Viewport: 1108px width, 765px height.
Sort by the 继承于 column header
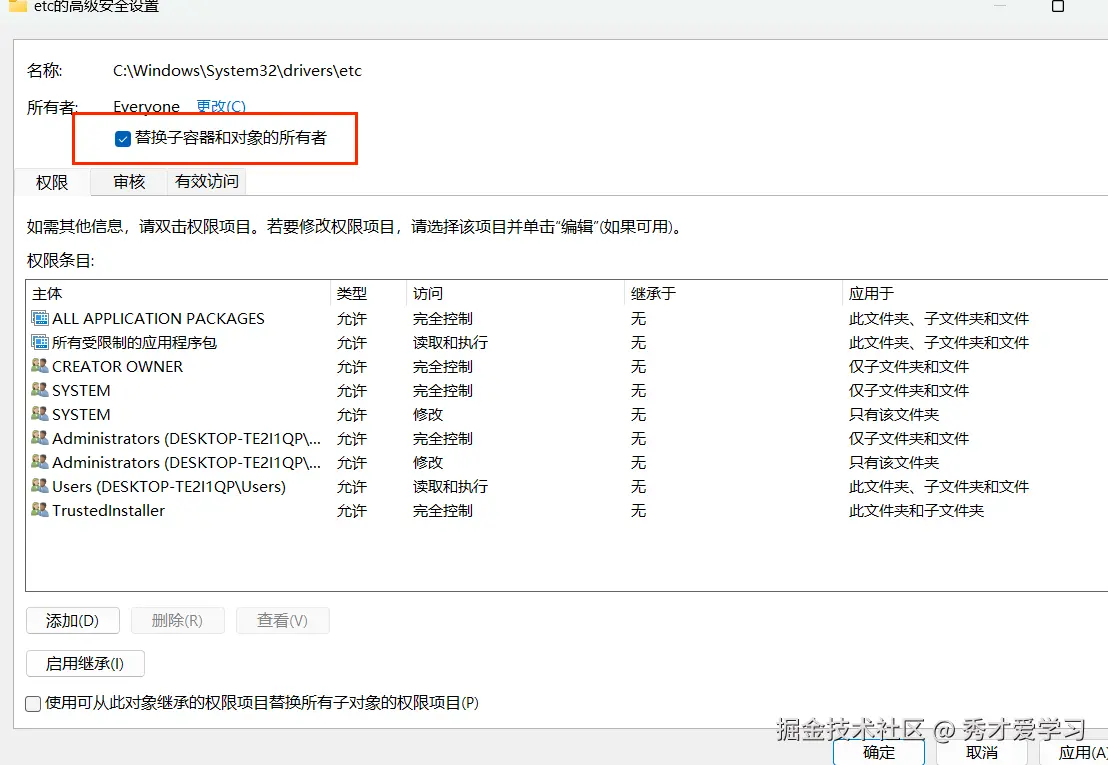[x=733, y=293]
